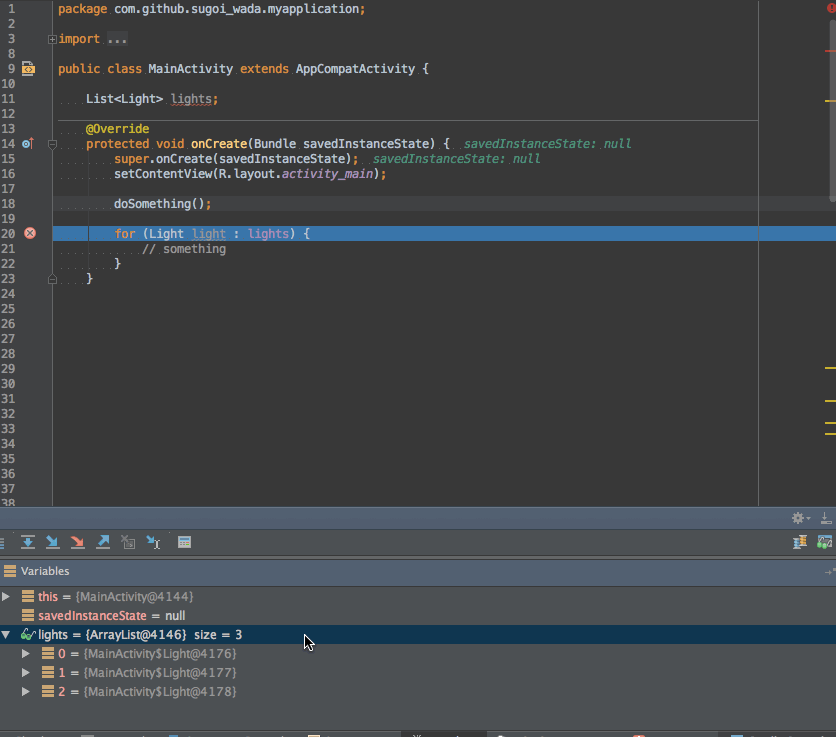The width and height of the screenshot is (836, 737).
Task: Click the Drop Frame icon
Action: pyautogui.click(x=127, y=542)
